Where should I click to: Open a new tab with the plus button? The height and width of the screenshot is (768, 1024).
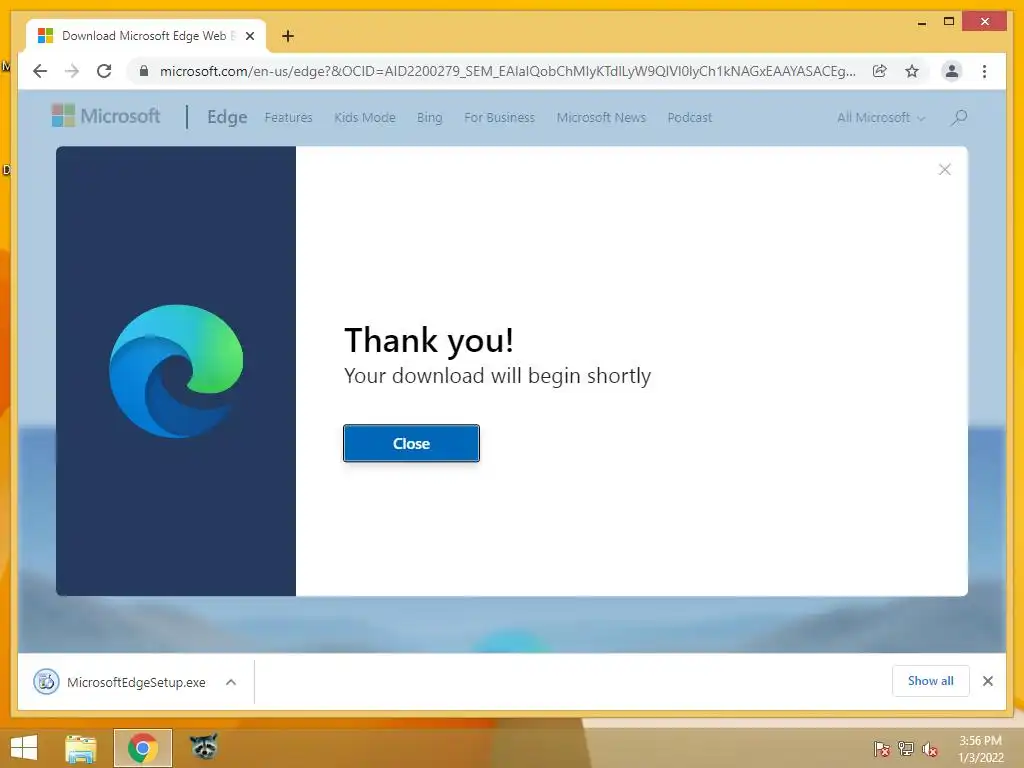tap(288, 36)
